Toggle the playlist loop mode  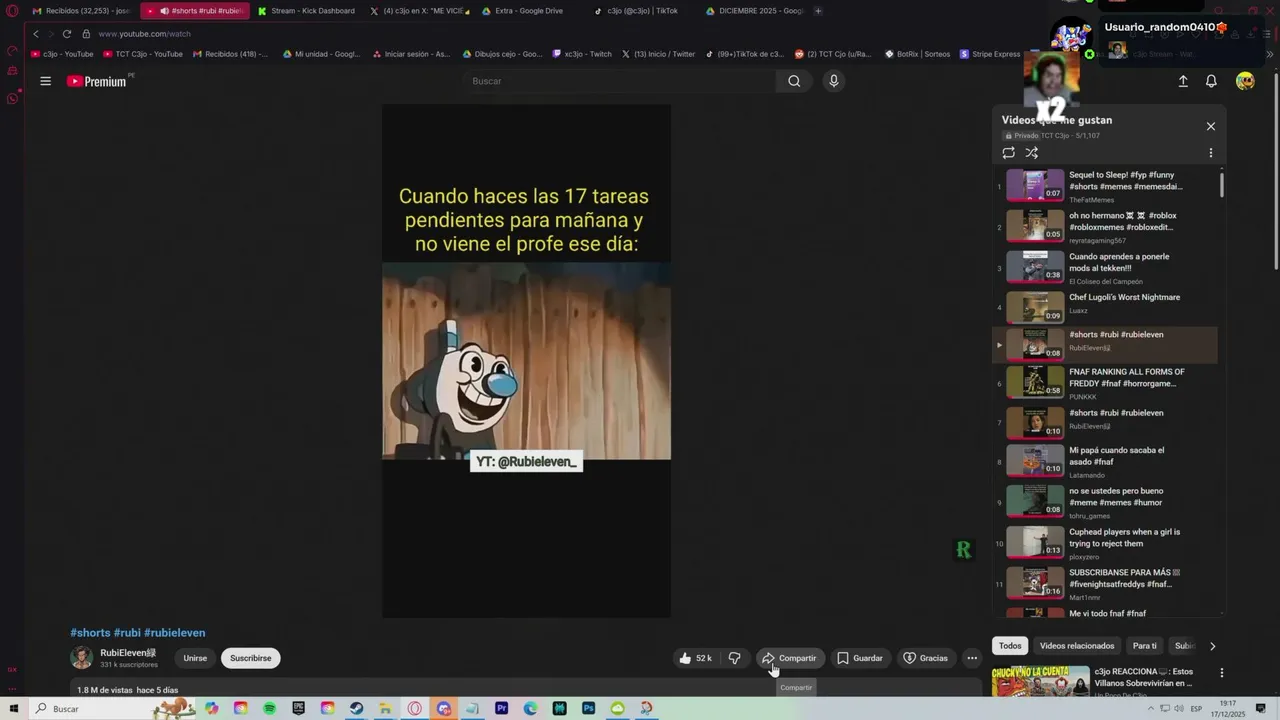[1008, 153]
